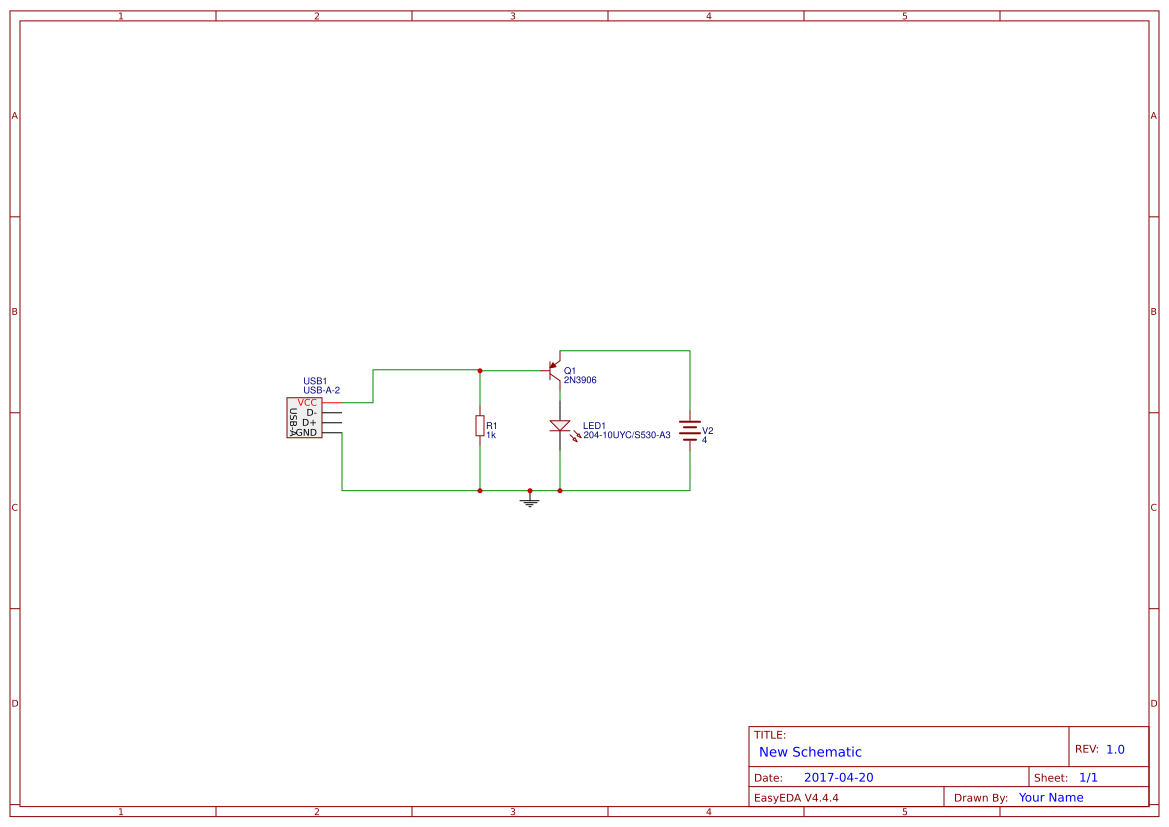This screenshot has height=827, width=1169.
Task: Click the 'EasyEDA V4.4.4' label
Action: tap(795, 797)
